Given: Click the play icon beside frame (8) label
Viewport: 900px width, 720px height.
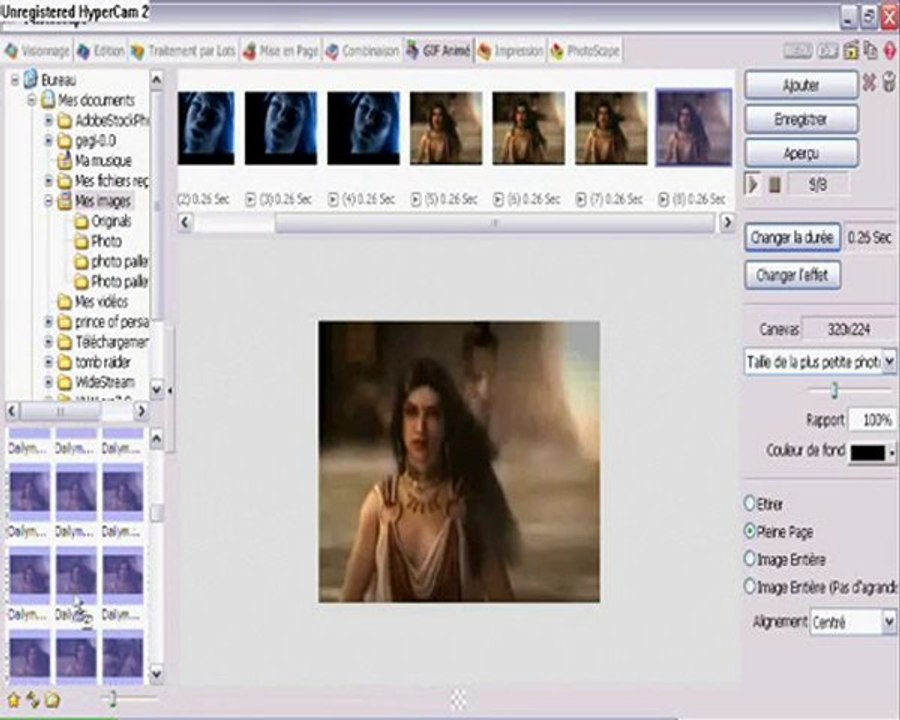Looking at the screenshot, I should (664, 199).
